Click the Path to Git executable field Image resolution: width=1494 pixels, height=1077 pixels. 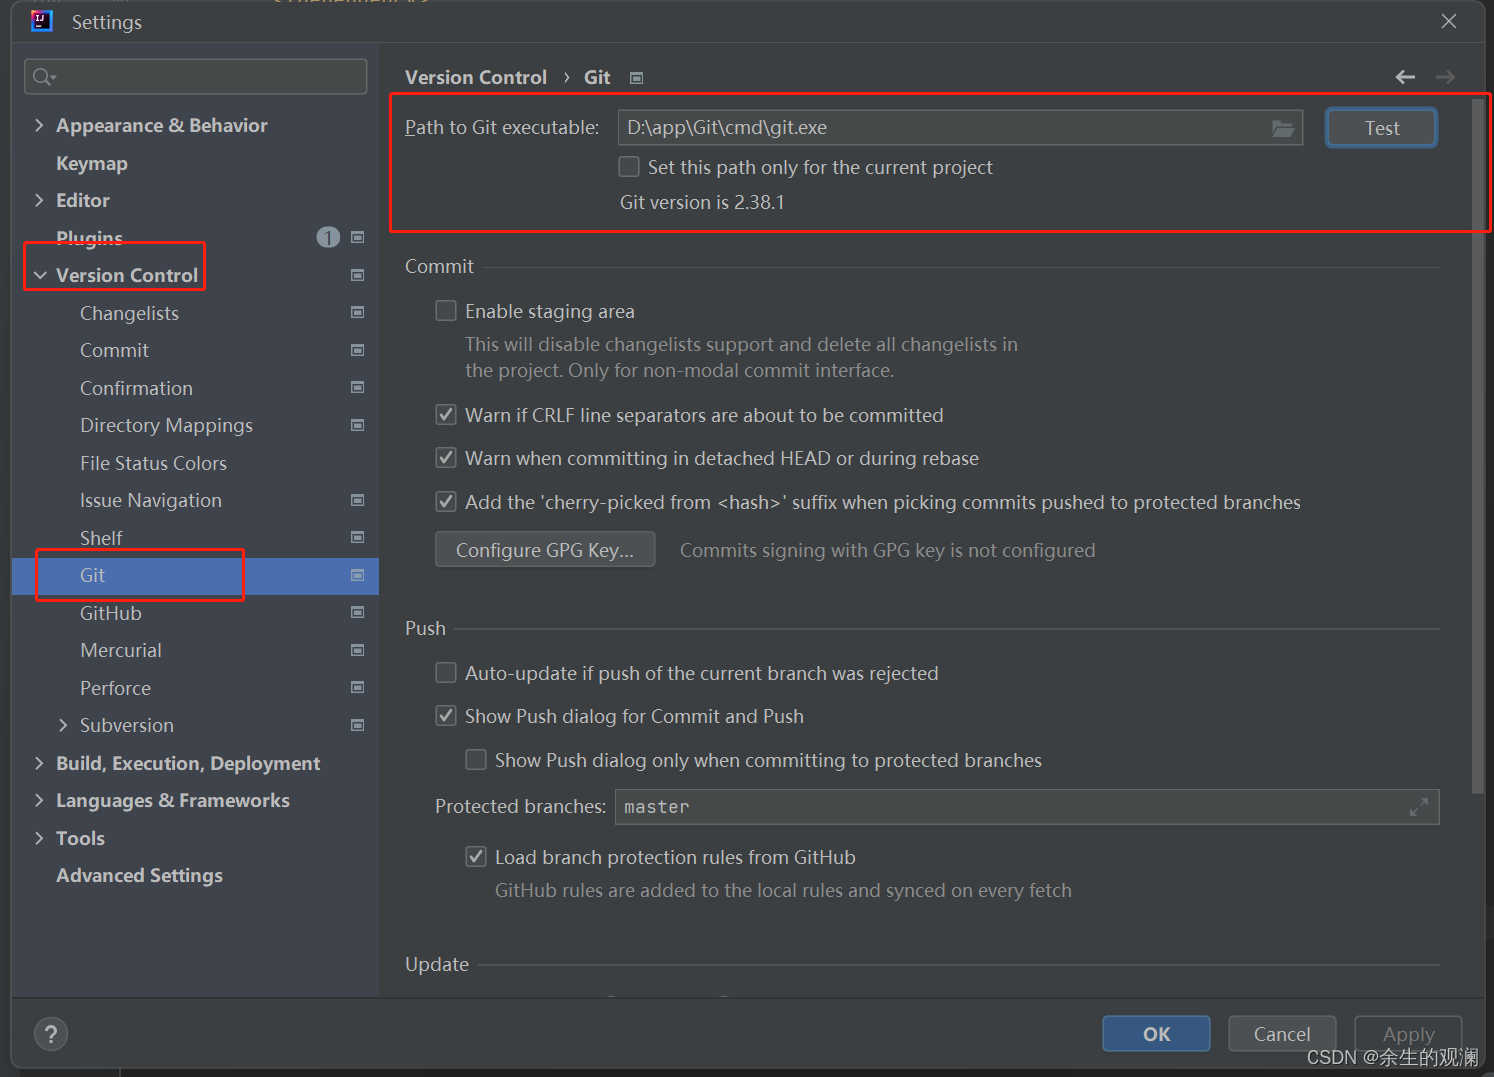click(960, 128)
